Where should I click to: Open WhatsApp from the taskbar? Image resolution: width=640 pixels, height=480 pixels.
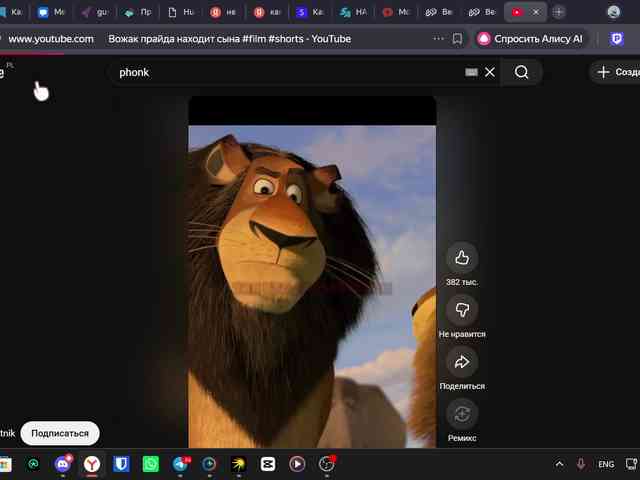[151, 464]
